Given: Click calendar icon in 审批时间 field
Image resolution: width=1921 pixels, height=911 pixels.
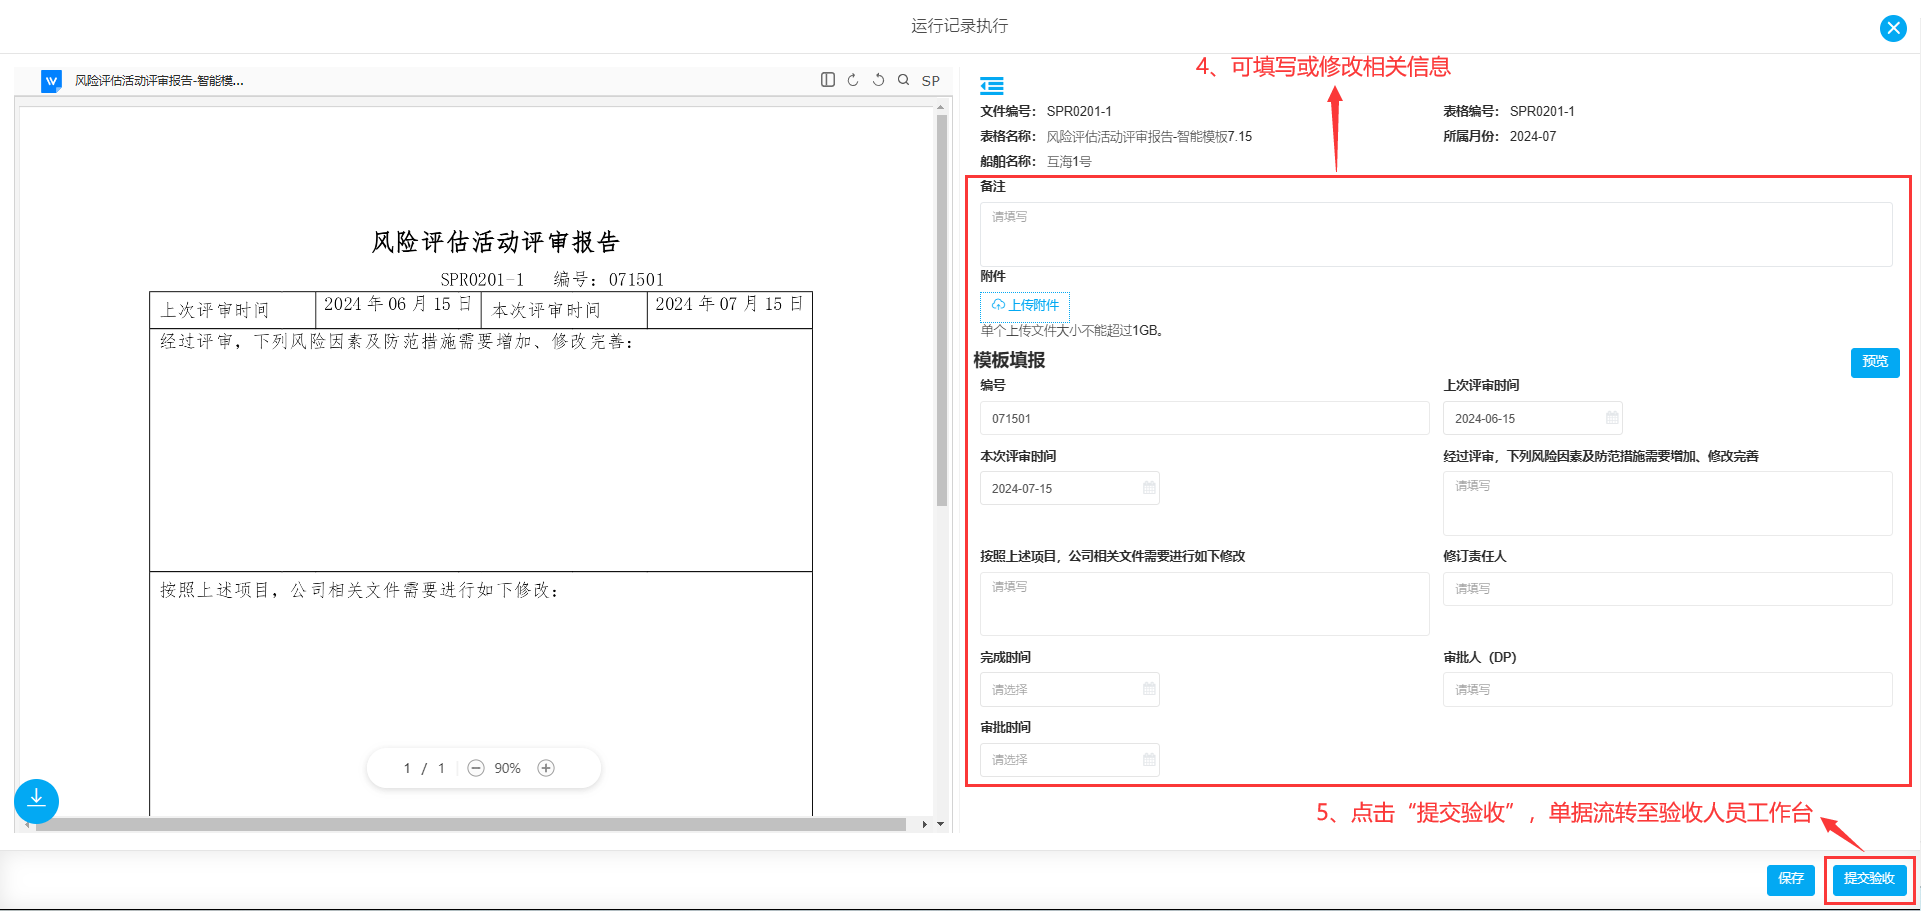Looking at the screenshot, I should pos(1149,760).
